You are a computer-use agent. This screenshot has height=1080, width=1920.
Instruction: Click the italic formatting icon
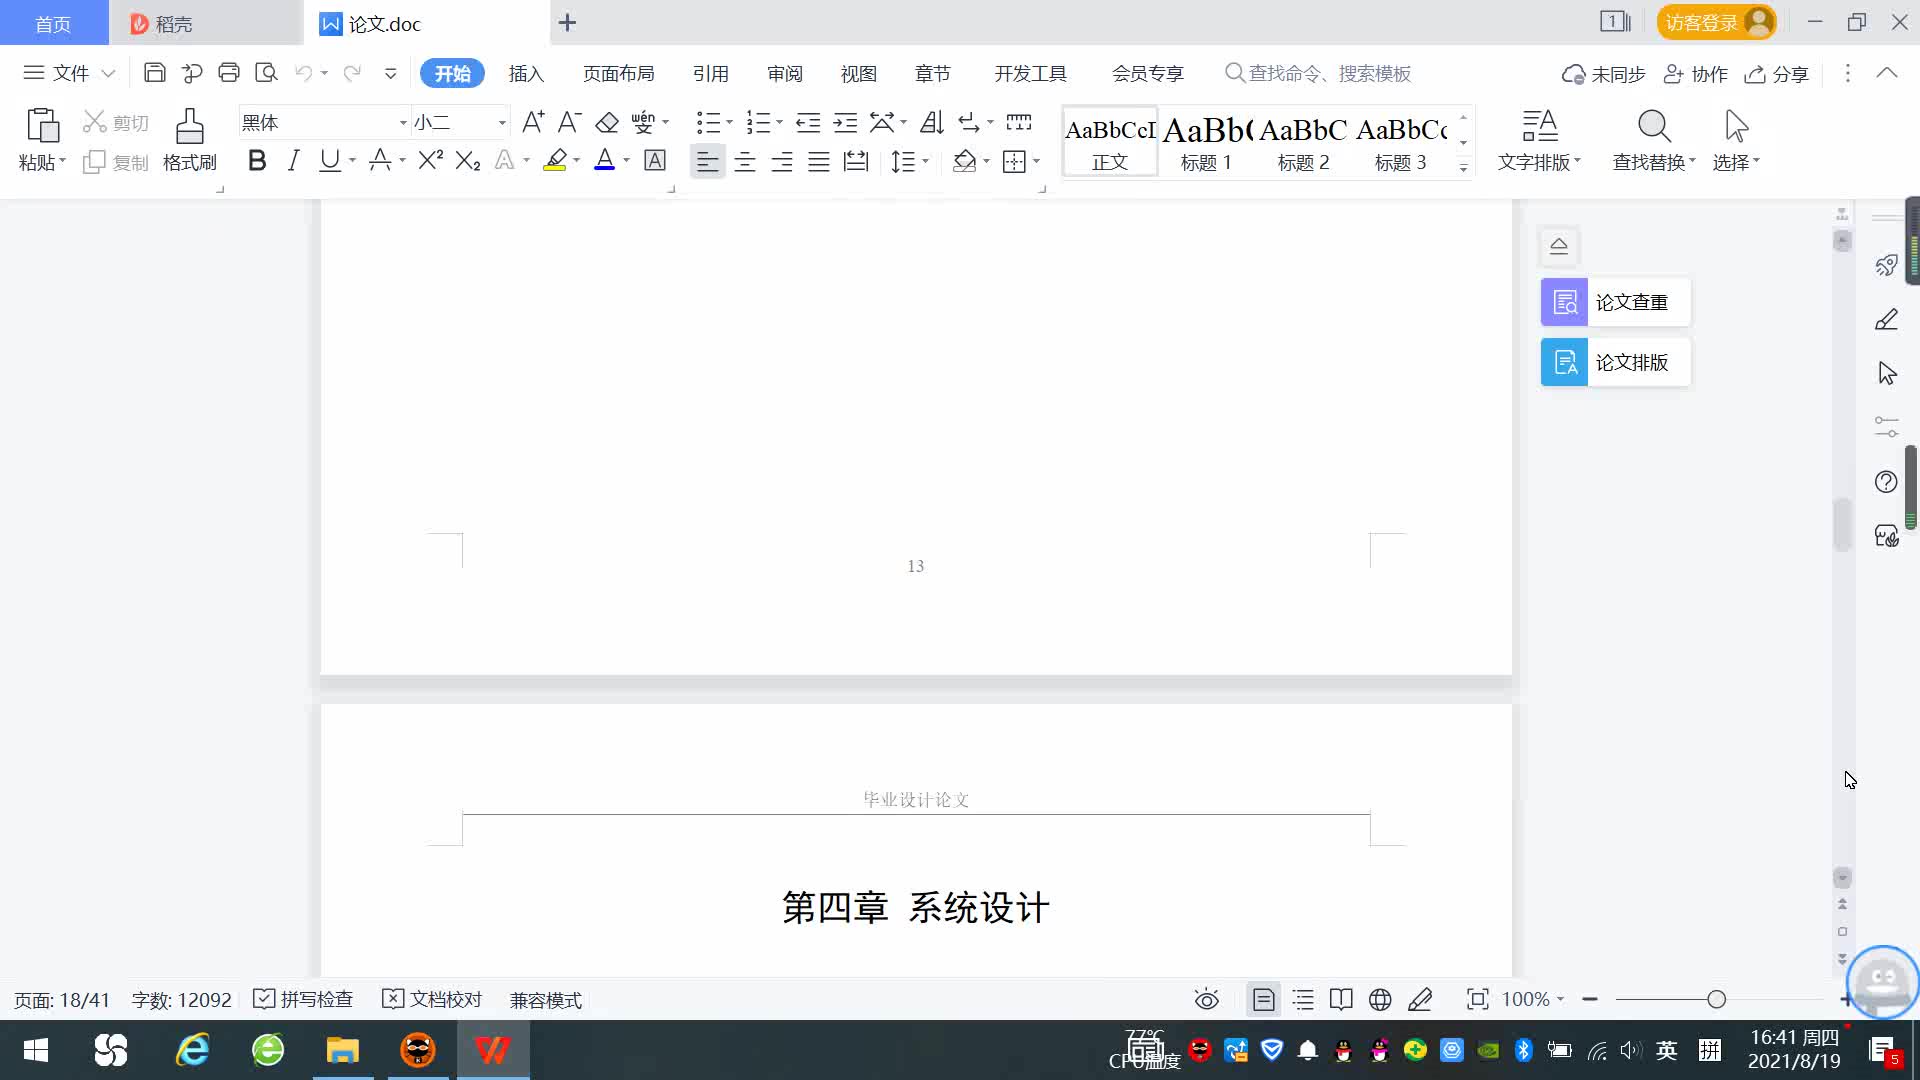pyautogui.click(x=293, y=161)
